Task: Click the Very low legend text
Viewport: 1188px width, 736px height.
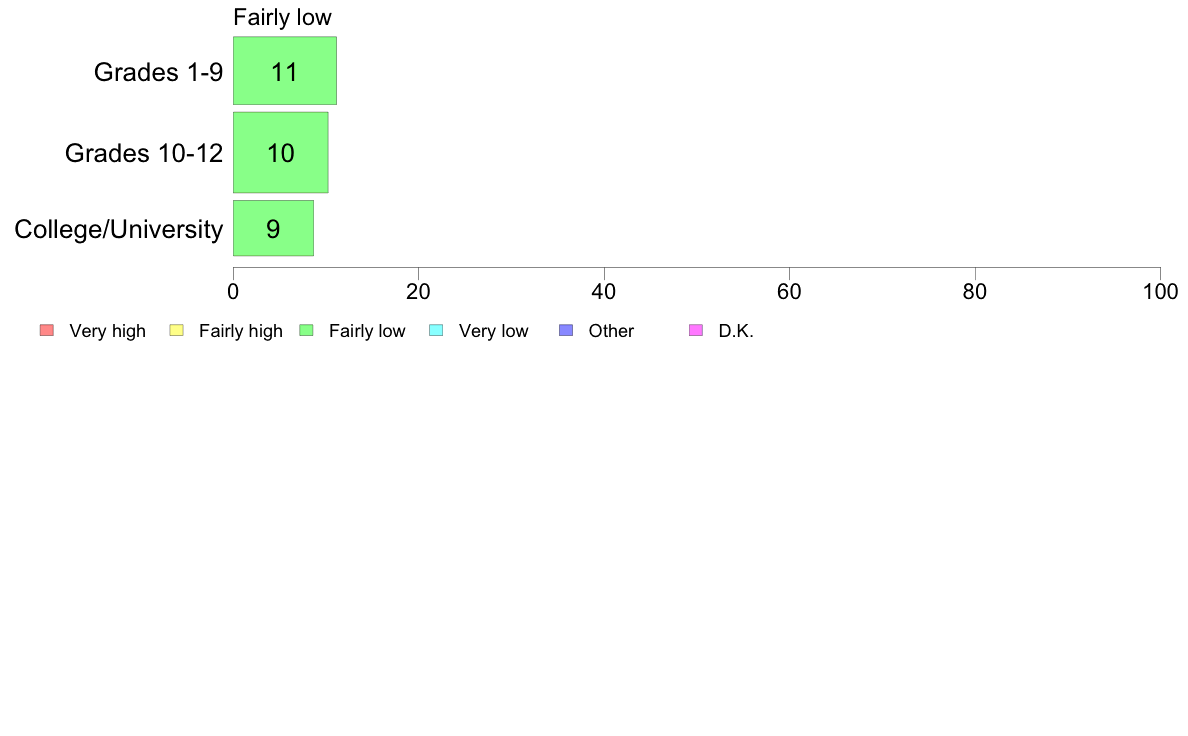Action: click(493, 331)
